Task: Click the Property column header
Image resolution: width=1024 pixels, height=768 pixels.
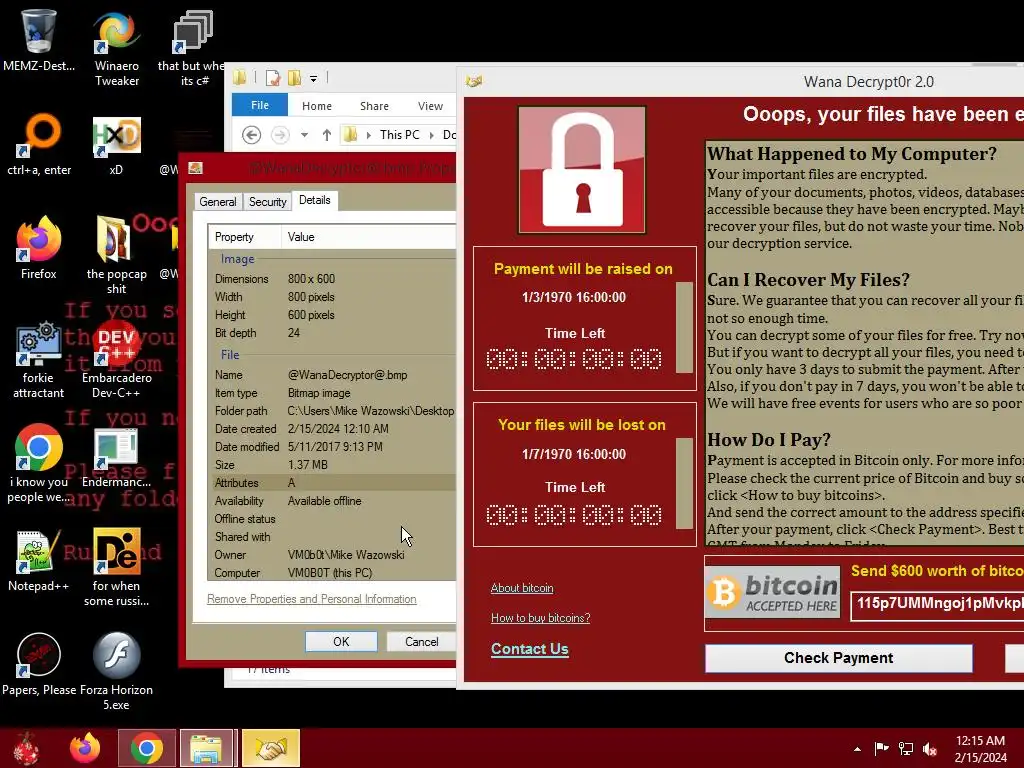Action: (x=245, y=237)
